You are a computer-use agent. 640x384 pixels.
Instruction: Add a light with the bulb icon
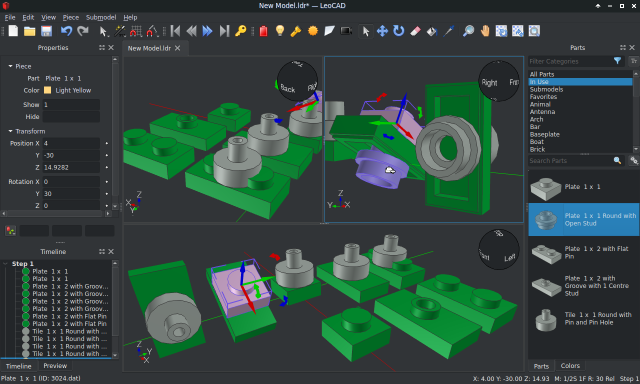(x=280, y=31)
